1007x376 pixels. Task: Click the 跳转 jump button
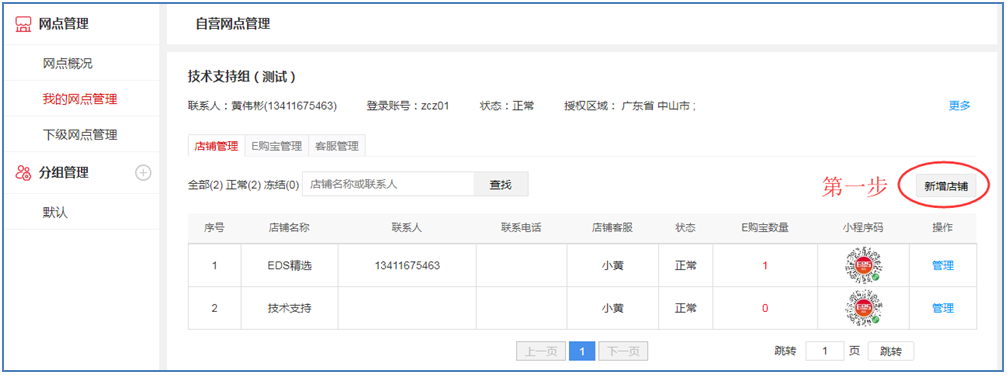891,351
